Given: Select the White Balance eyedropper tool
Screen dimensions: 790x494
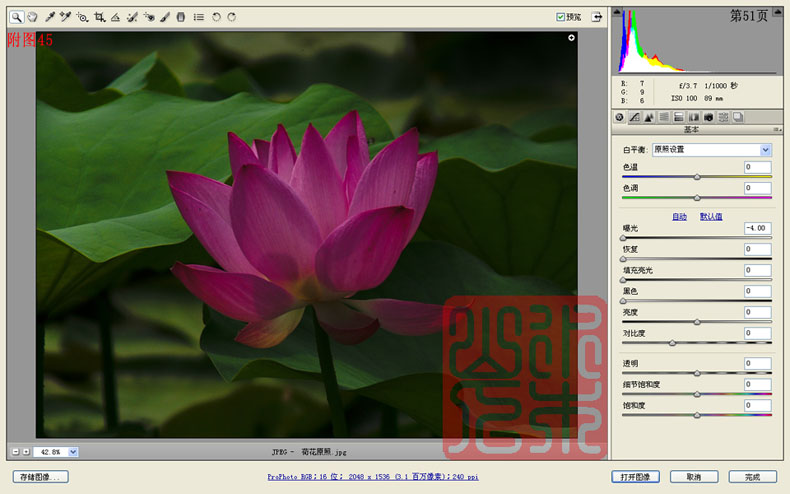Looking at the screenshot, I should point(49,17).
